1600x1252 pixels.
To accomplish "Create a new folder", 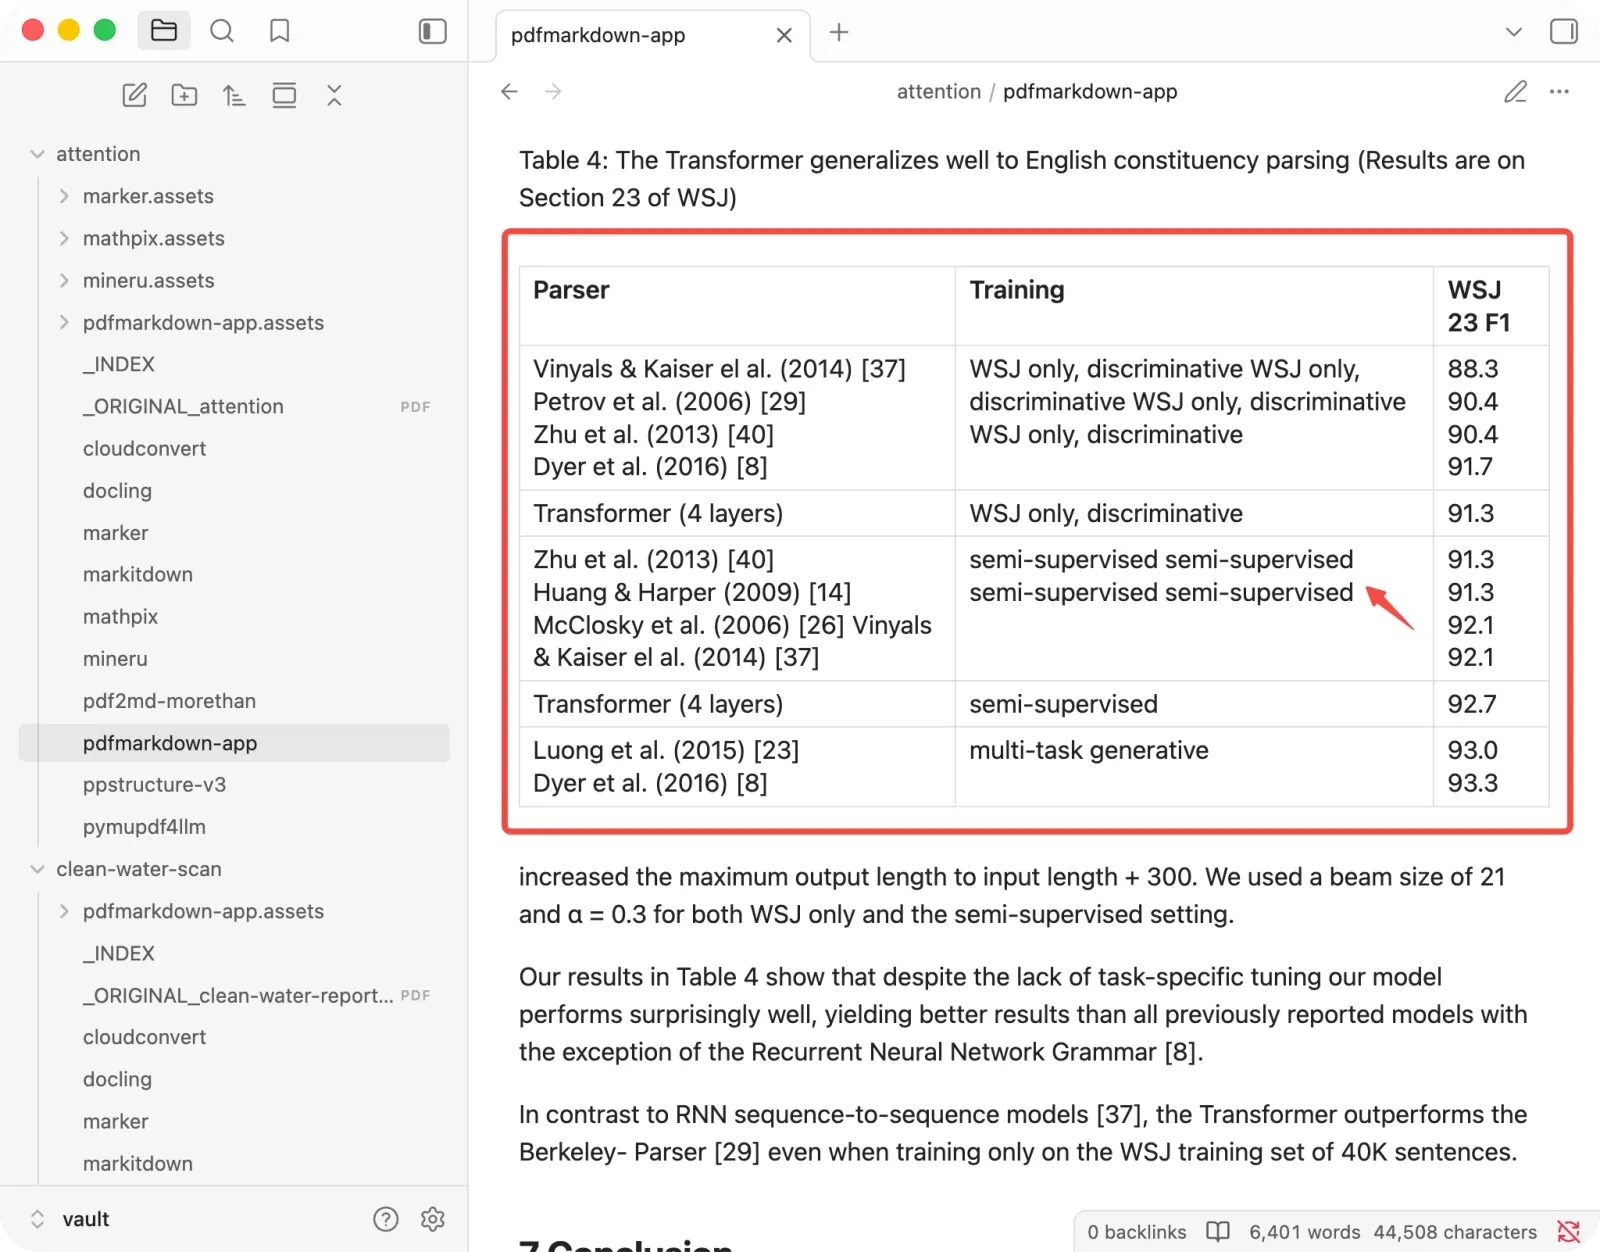I will click(x=184, y=95).
